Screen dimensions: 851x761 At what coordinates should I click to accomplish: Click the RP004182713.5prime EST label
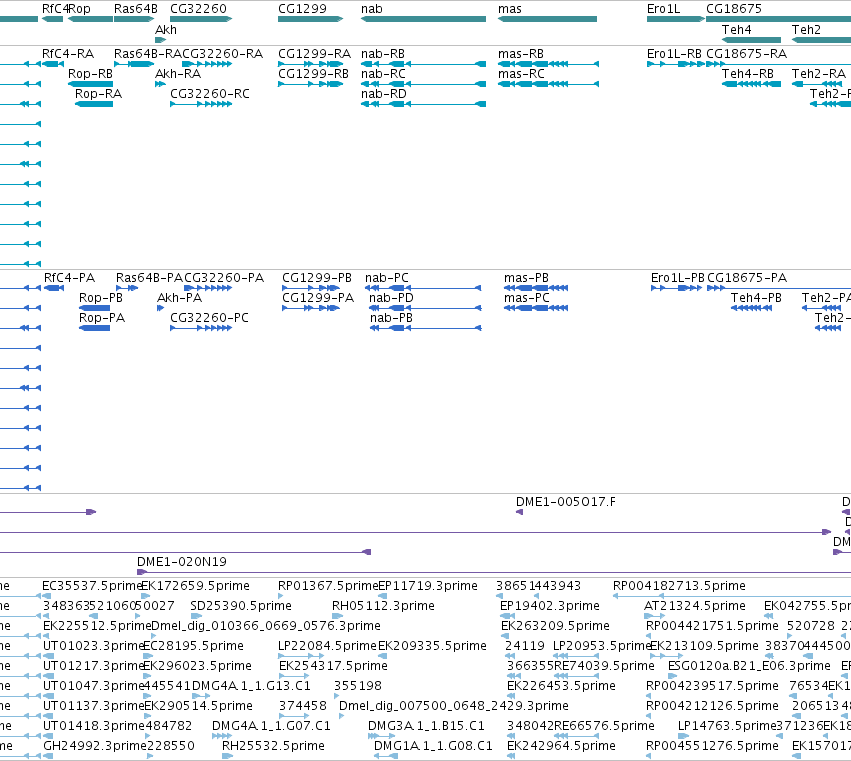pos(679,586)
